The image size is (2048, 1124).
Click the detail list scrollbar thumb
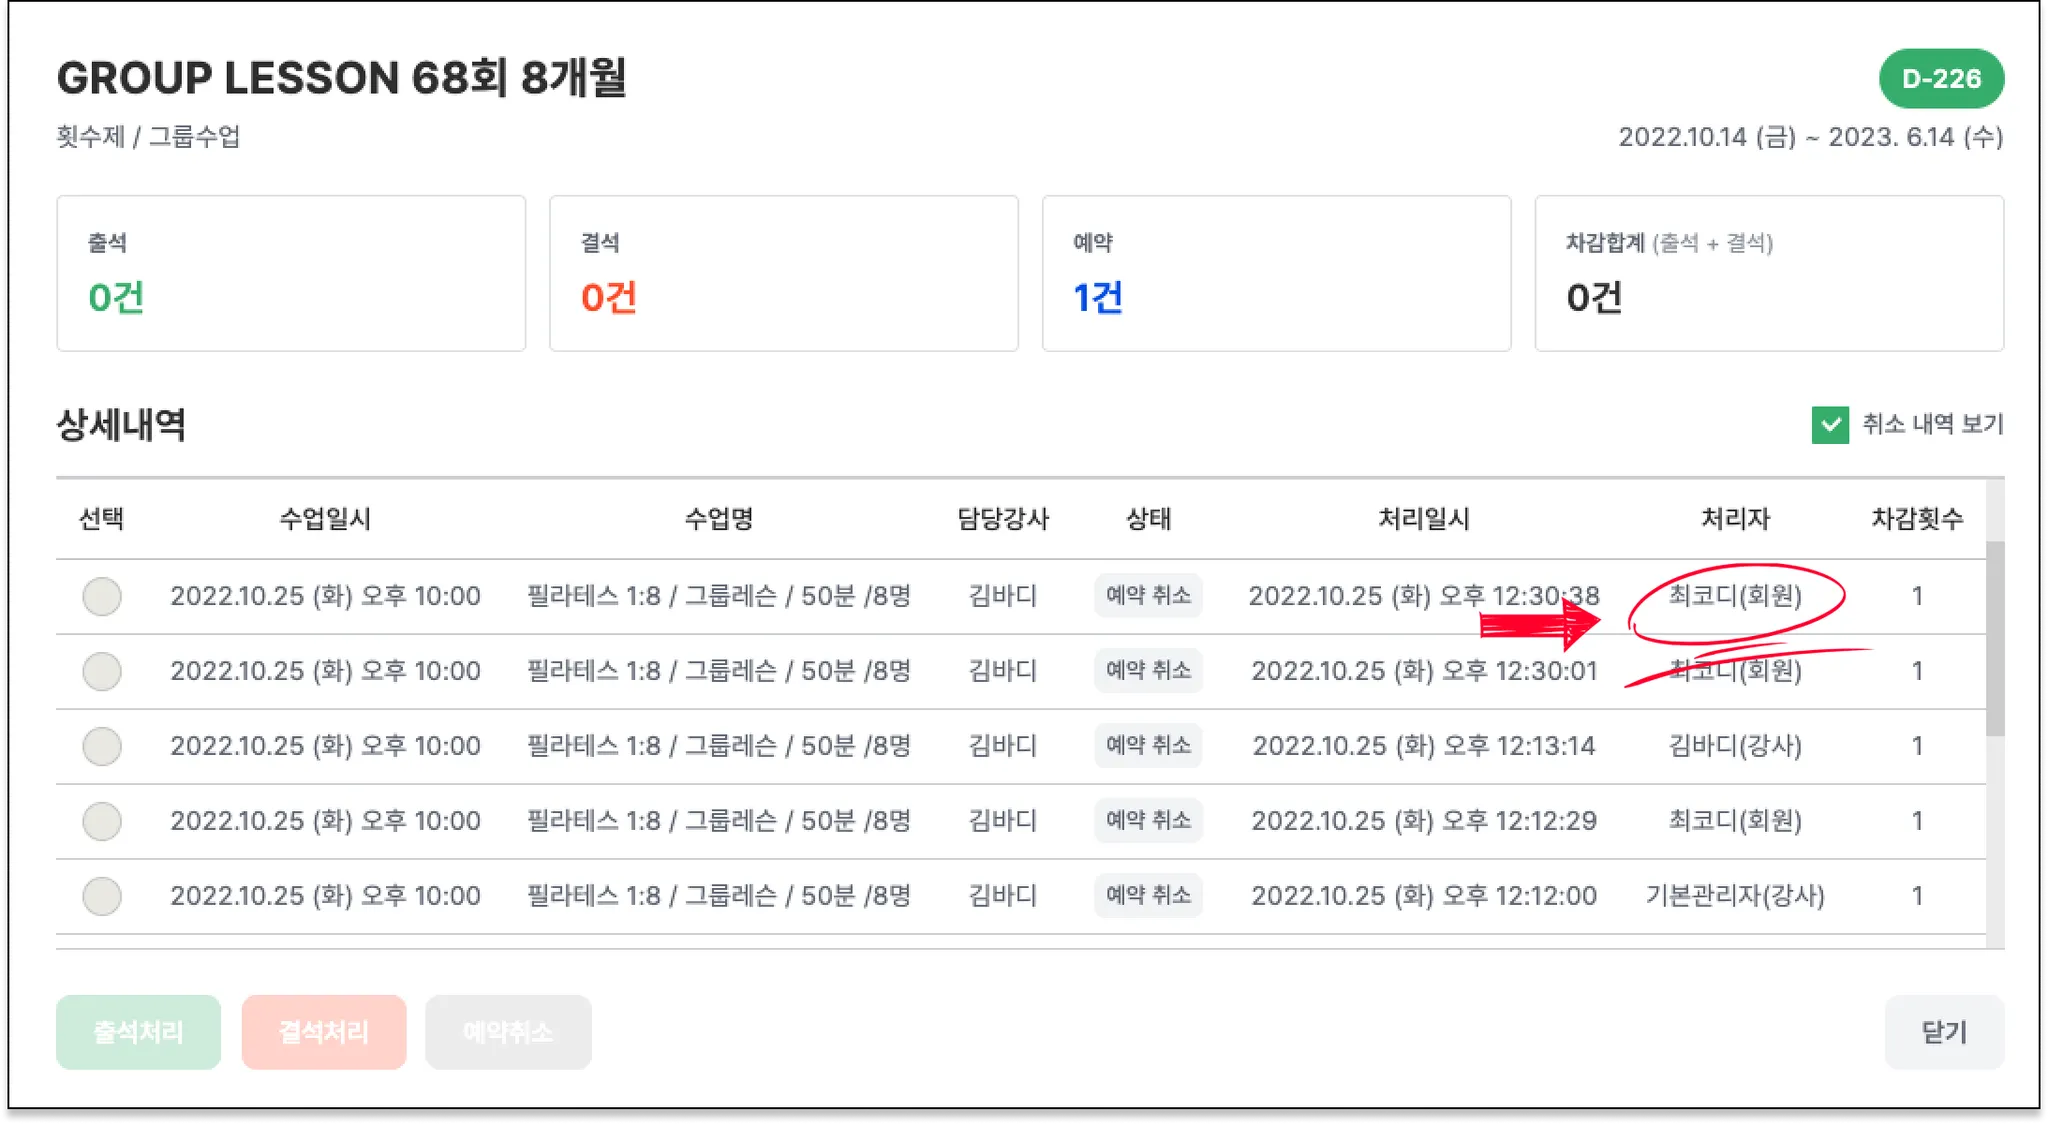point(1995,638)
